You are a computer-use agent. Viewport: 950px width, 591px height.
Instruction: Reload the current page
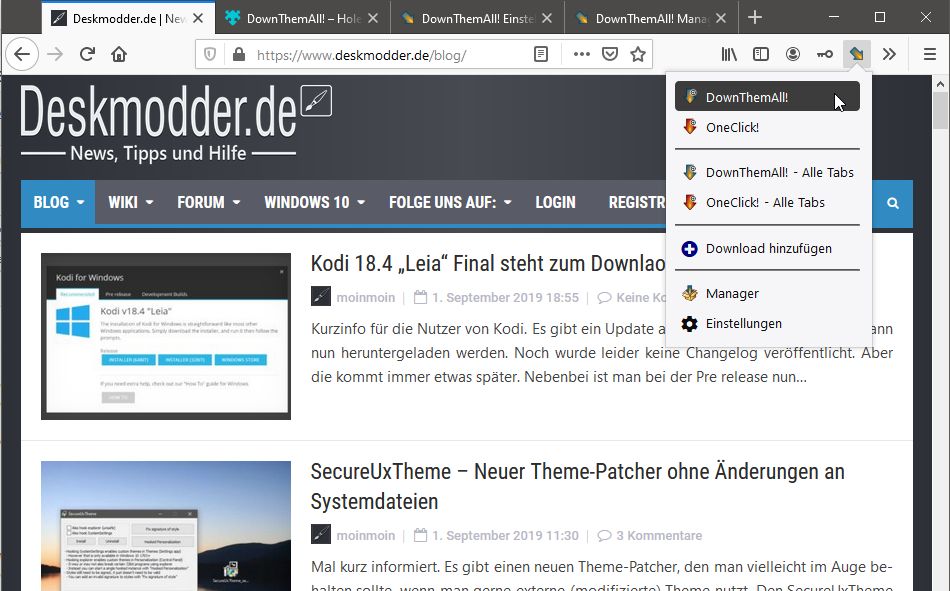tap(87, 55)
